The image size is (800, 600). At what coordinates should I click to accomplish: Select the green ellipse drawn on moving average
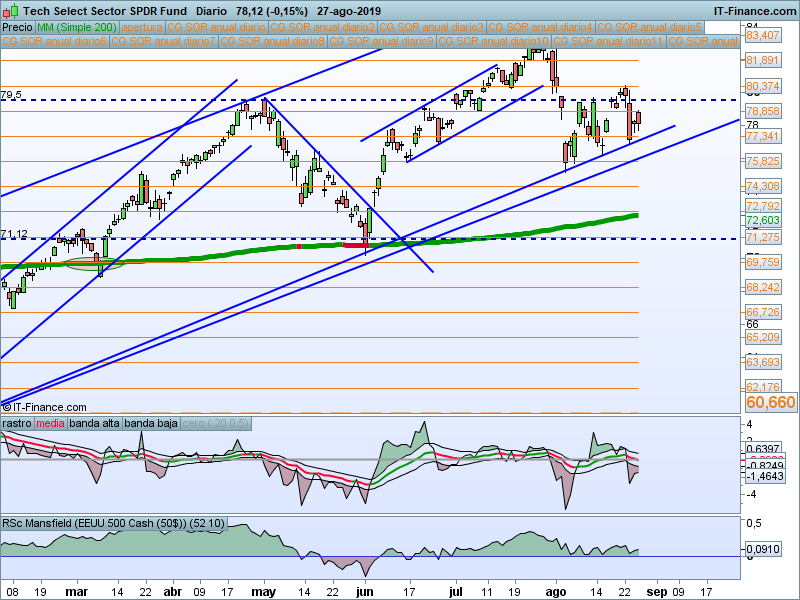pos(94,264)
